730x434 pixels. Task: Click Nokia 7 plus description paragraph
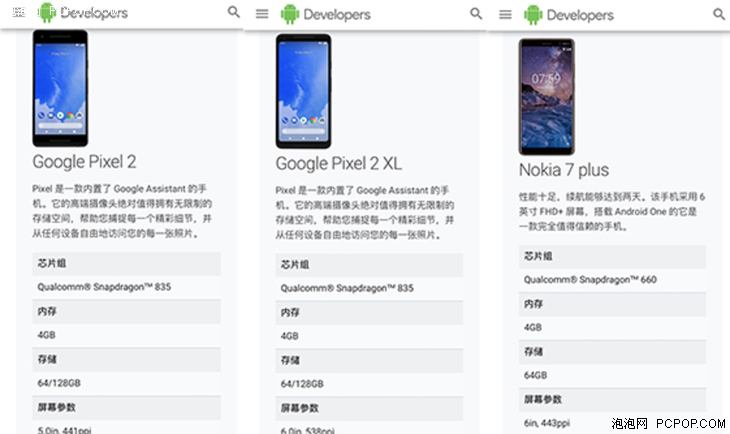[612, 211]
